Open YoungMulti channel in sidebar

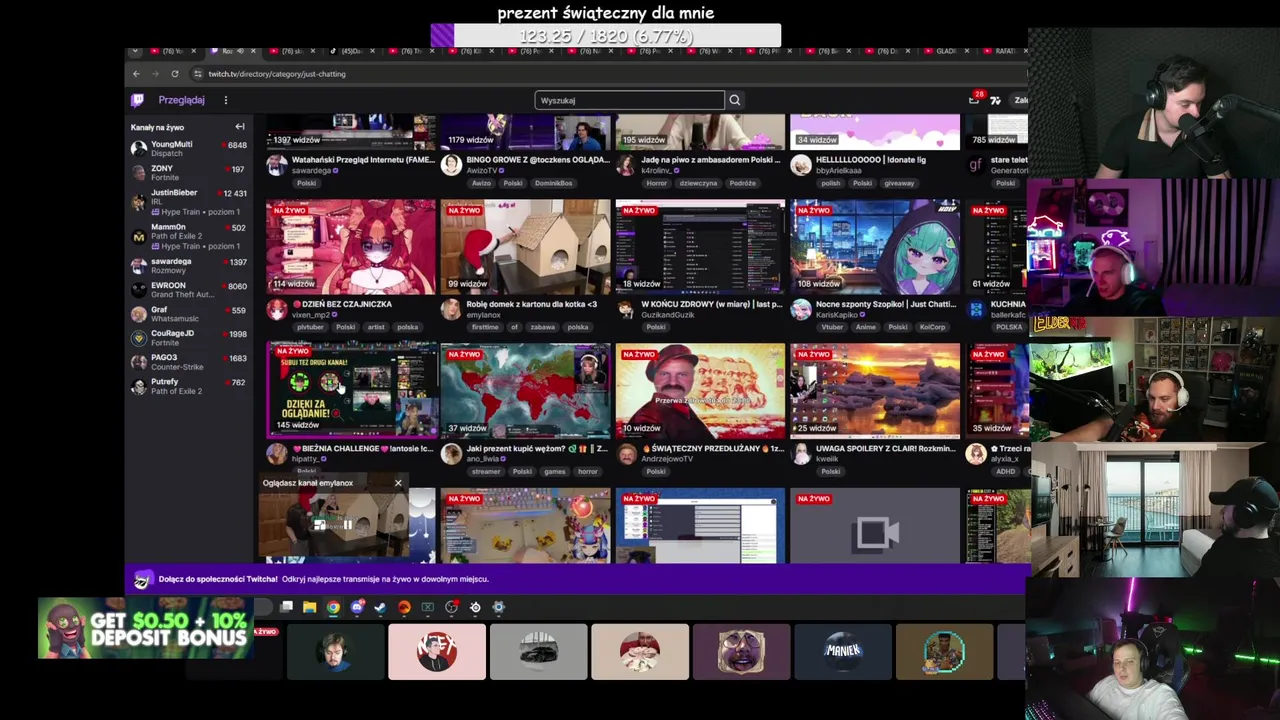point(188,148)
